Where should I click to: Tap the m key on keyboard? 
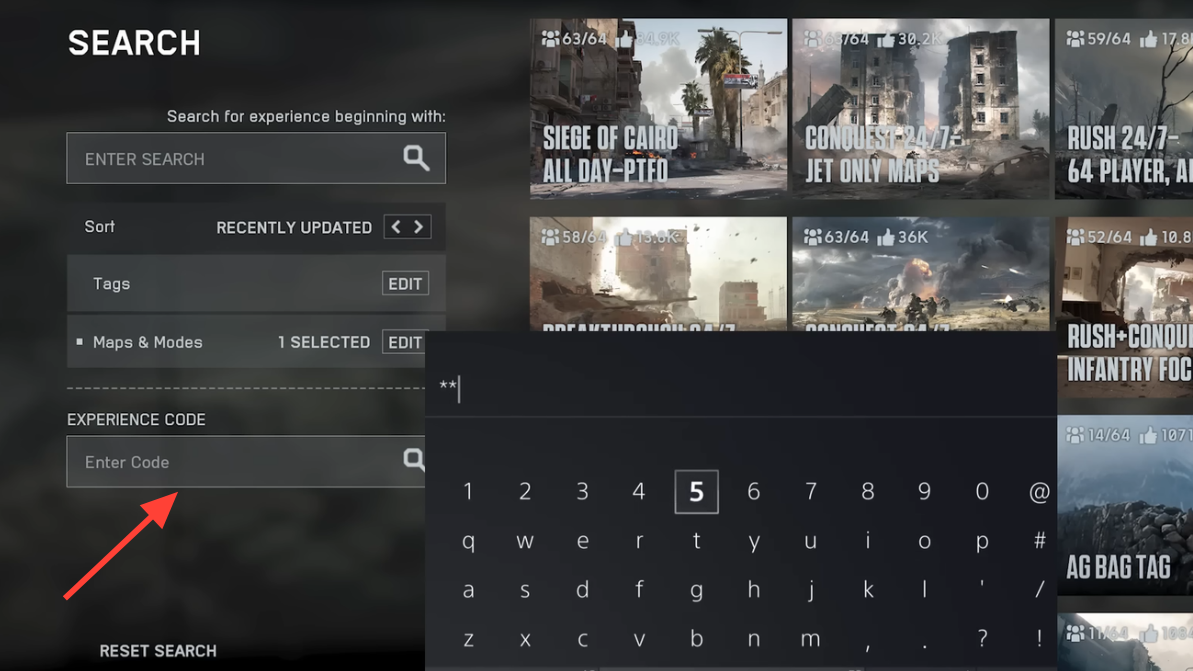[x=810, y=639]
